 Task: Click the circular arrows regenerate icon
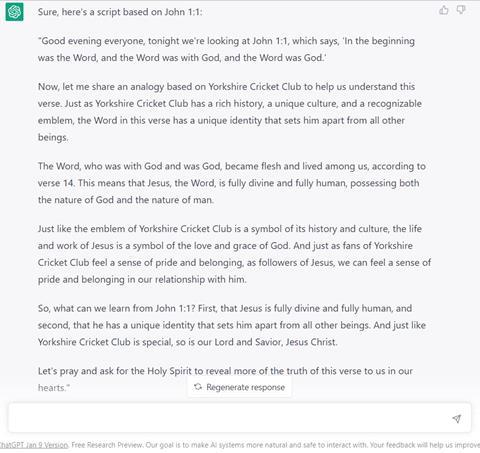click(198, 387)
